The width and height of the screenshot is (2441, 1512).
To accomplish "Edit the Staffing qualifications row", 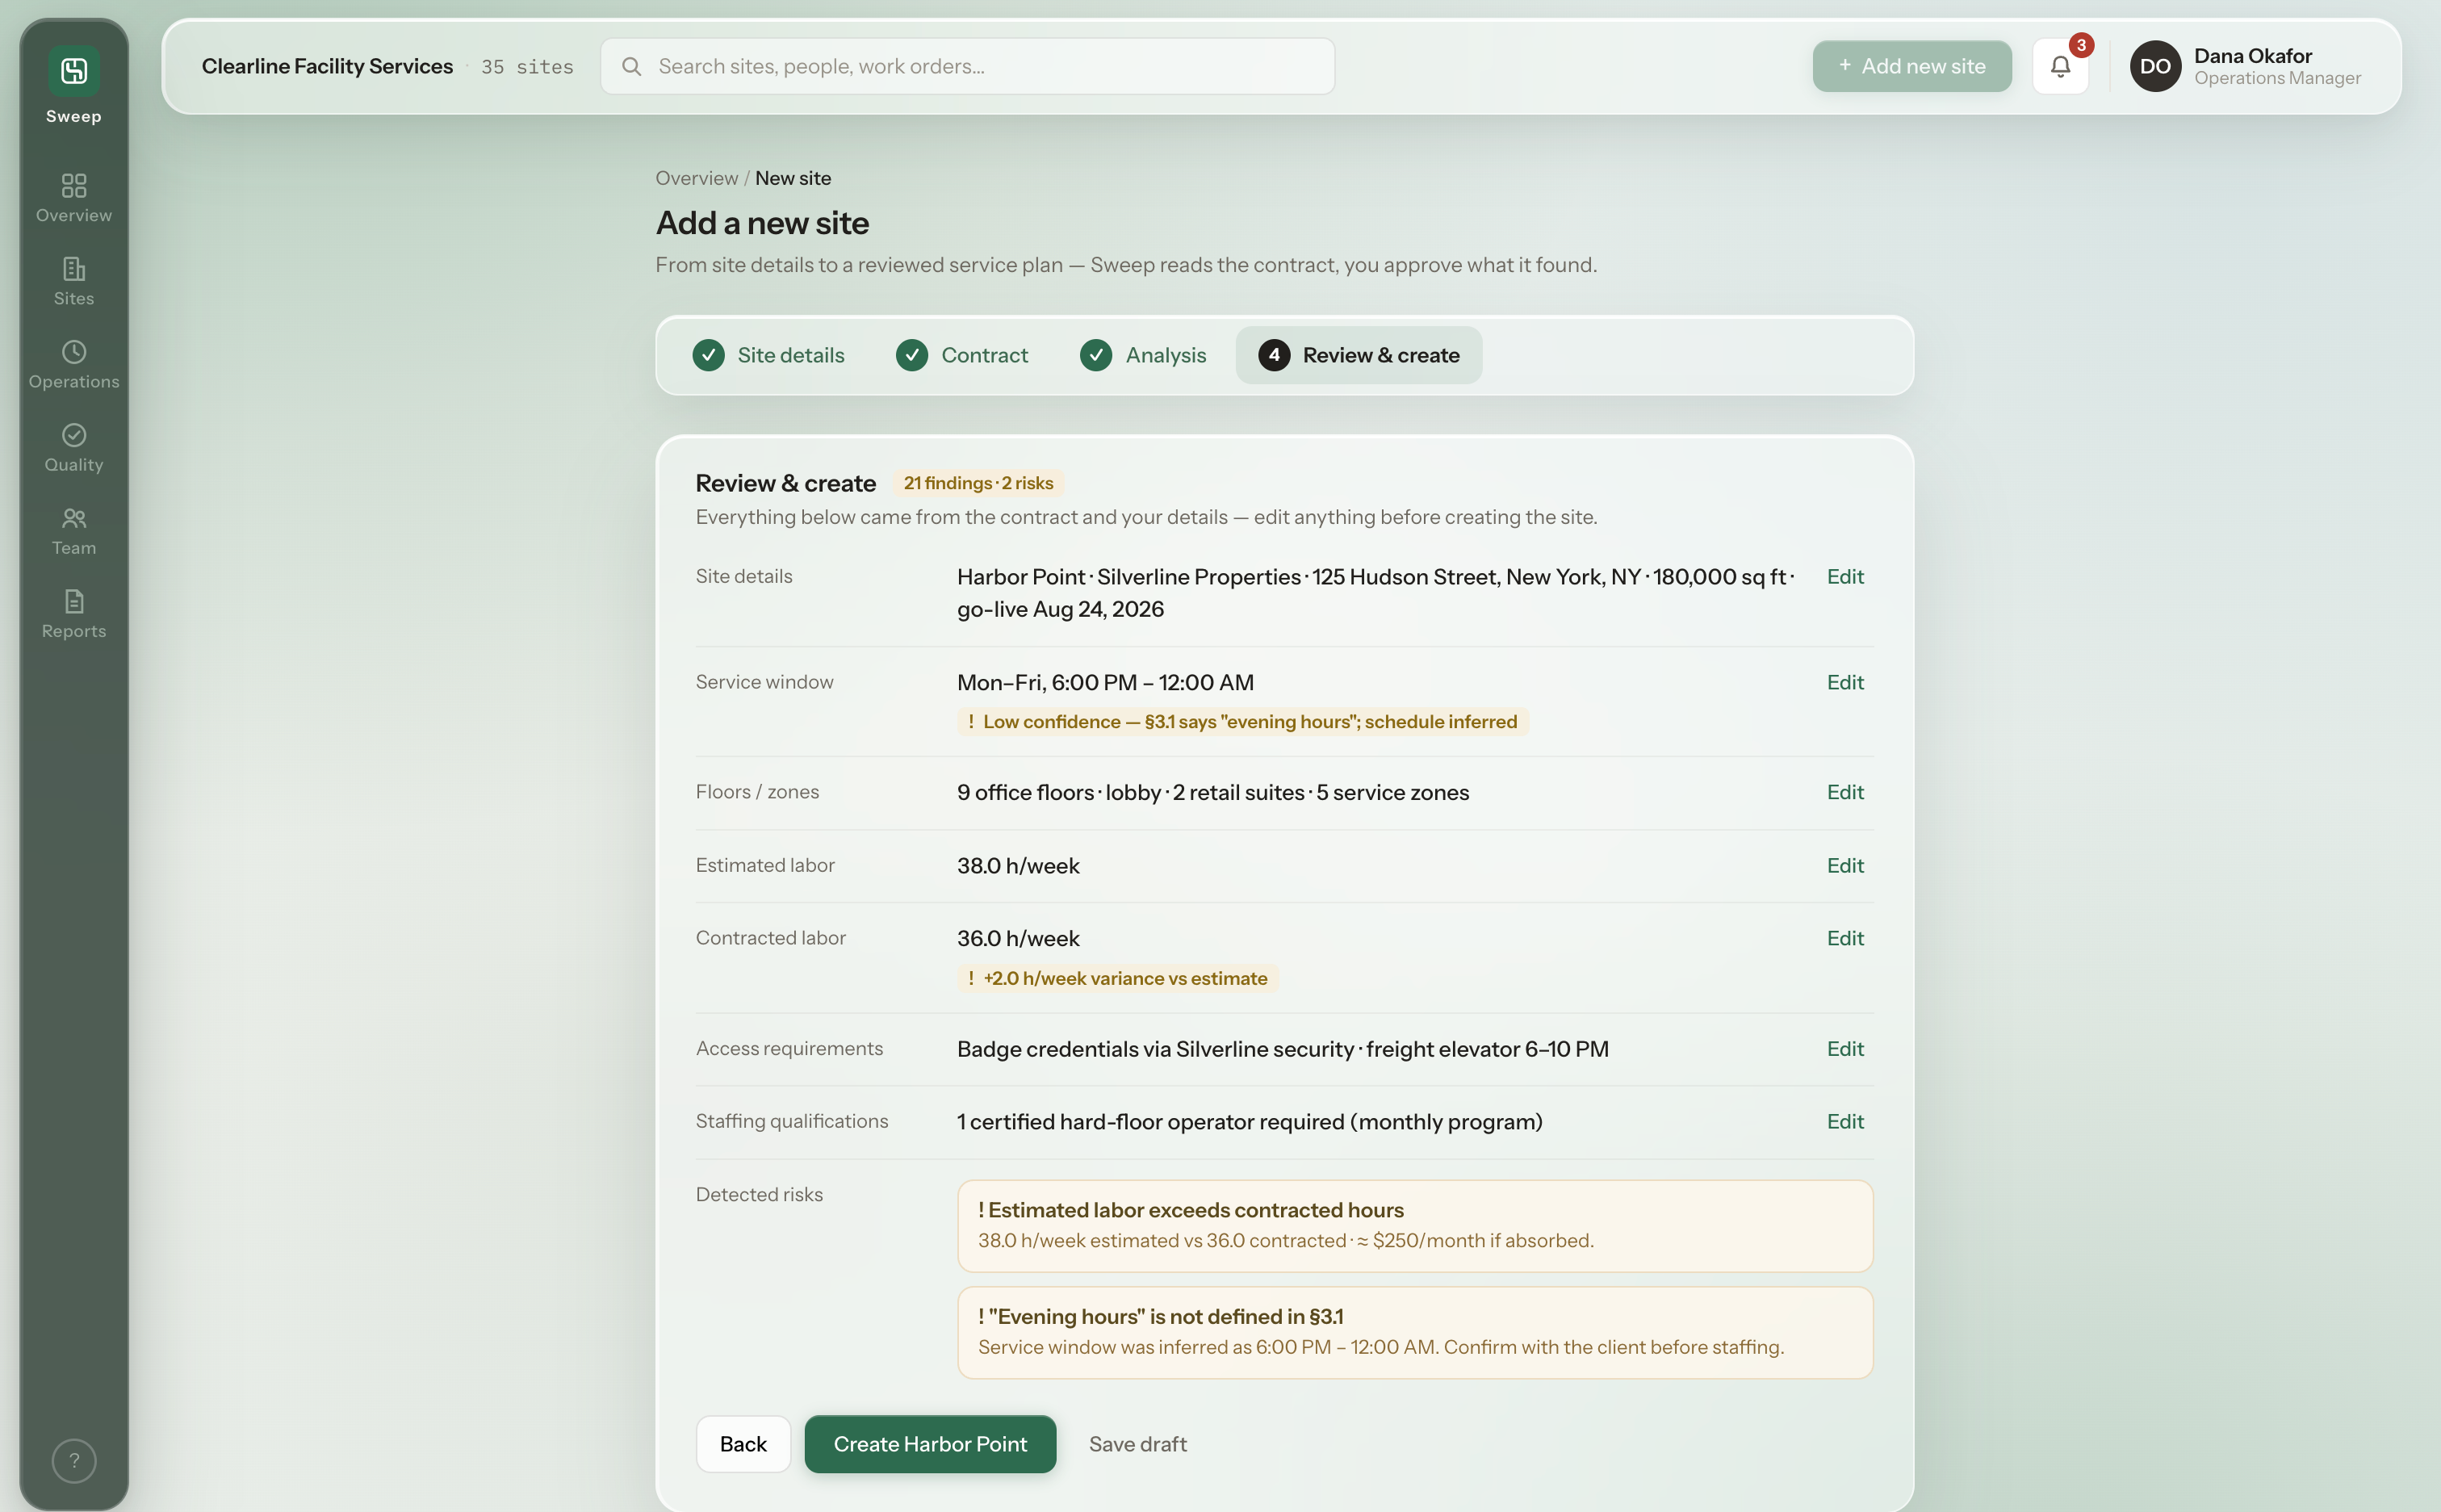I will (x=1845, y=1121).
